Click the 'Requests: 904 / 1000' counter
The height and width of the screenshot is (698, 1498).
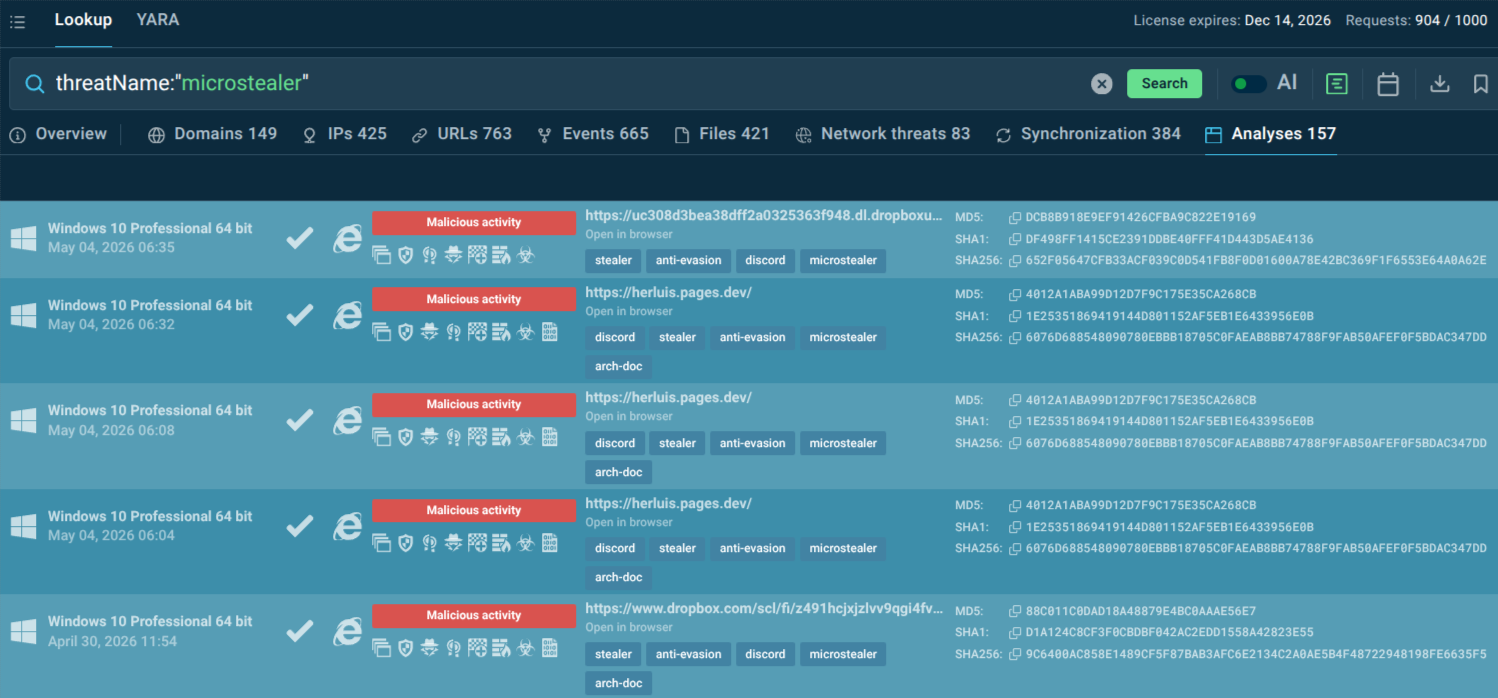coord(1416,20)
